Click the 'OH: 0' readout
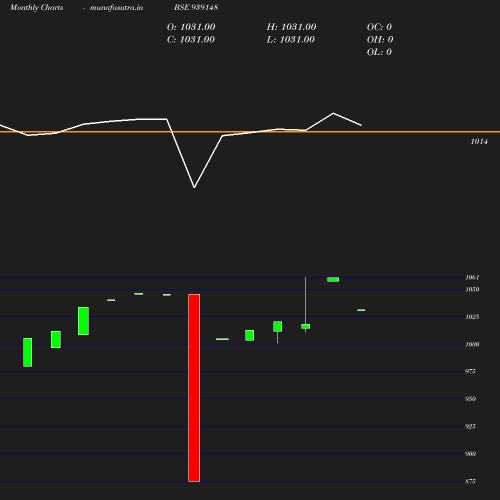 point(380,39)
